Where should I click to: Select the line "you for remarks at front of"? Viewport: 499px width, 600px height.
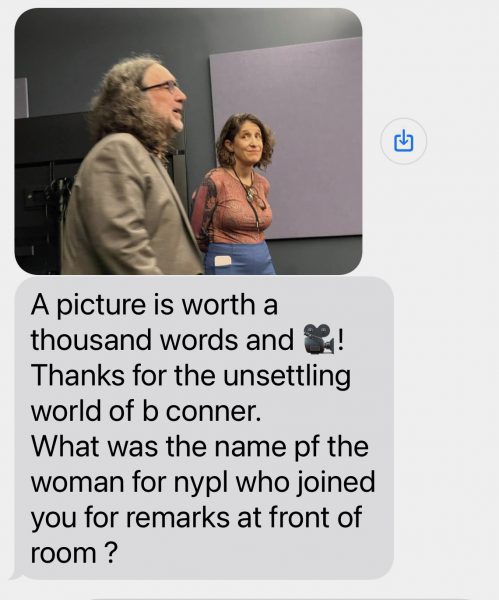pos(196,518)
